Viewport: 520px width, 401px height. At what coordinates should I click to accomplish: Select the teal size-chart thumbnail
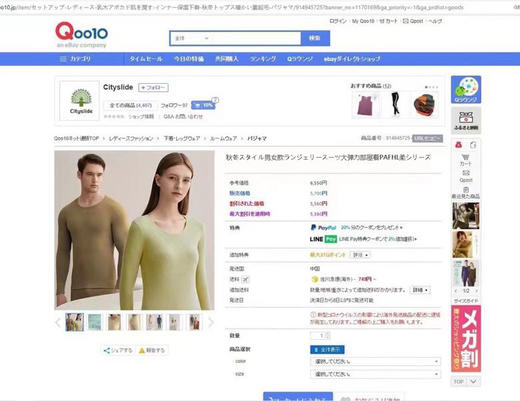(94, 322)
